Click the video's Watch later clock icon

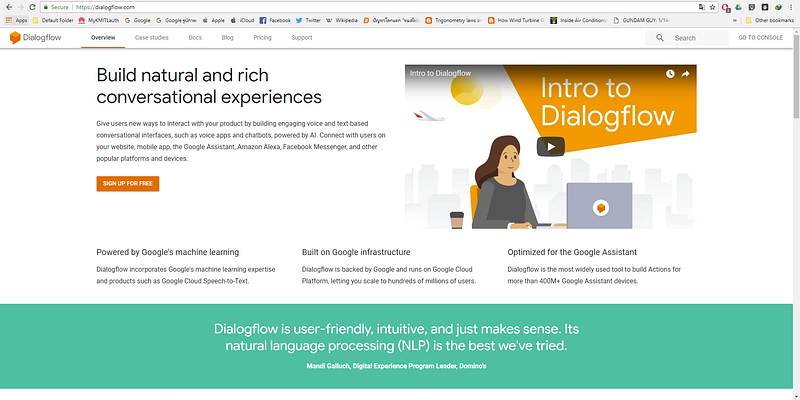[670, 73]
